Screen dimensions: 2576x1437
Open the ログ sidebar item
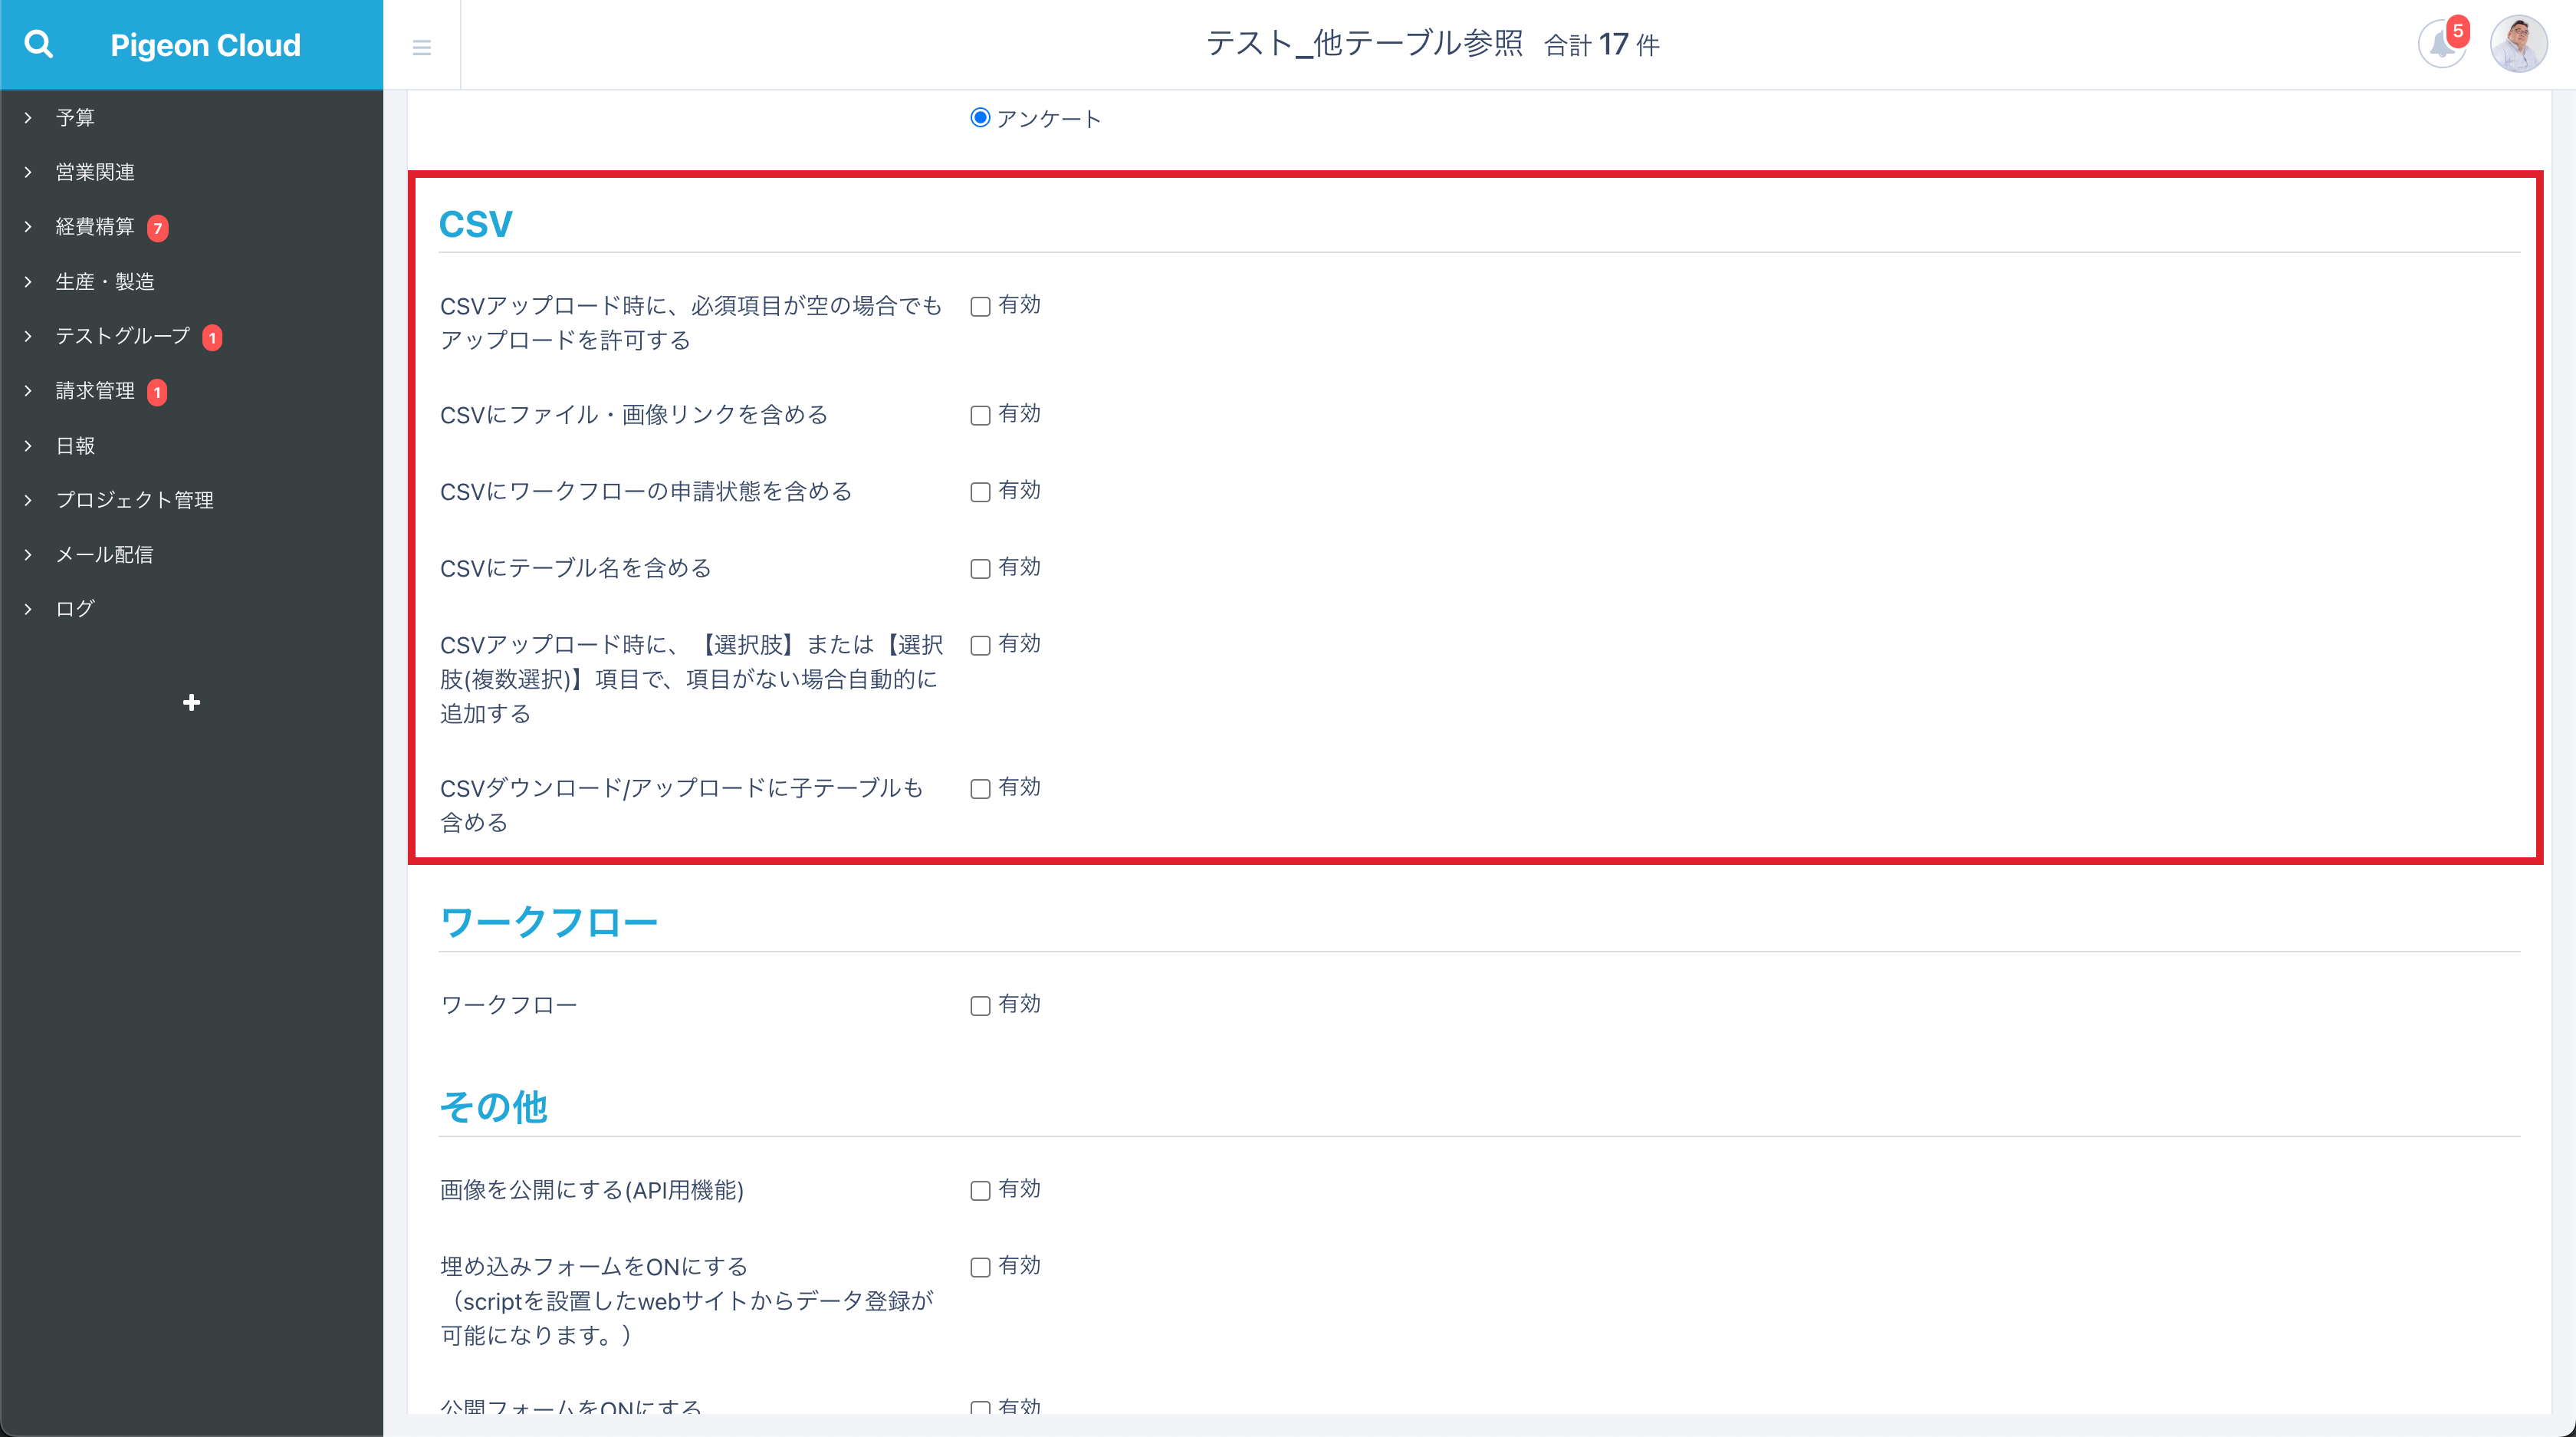pyautogui.click(x=75, y=609)
